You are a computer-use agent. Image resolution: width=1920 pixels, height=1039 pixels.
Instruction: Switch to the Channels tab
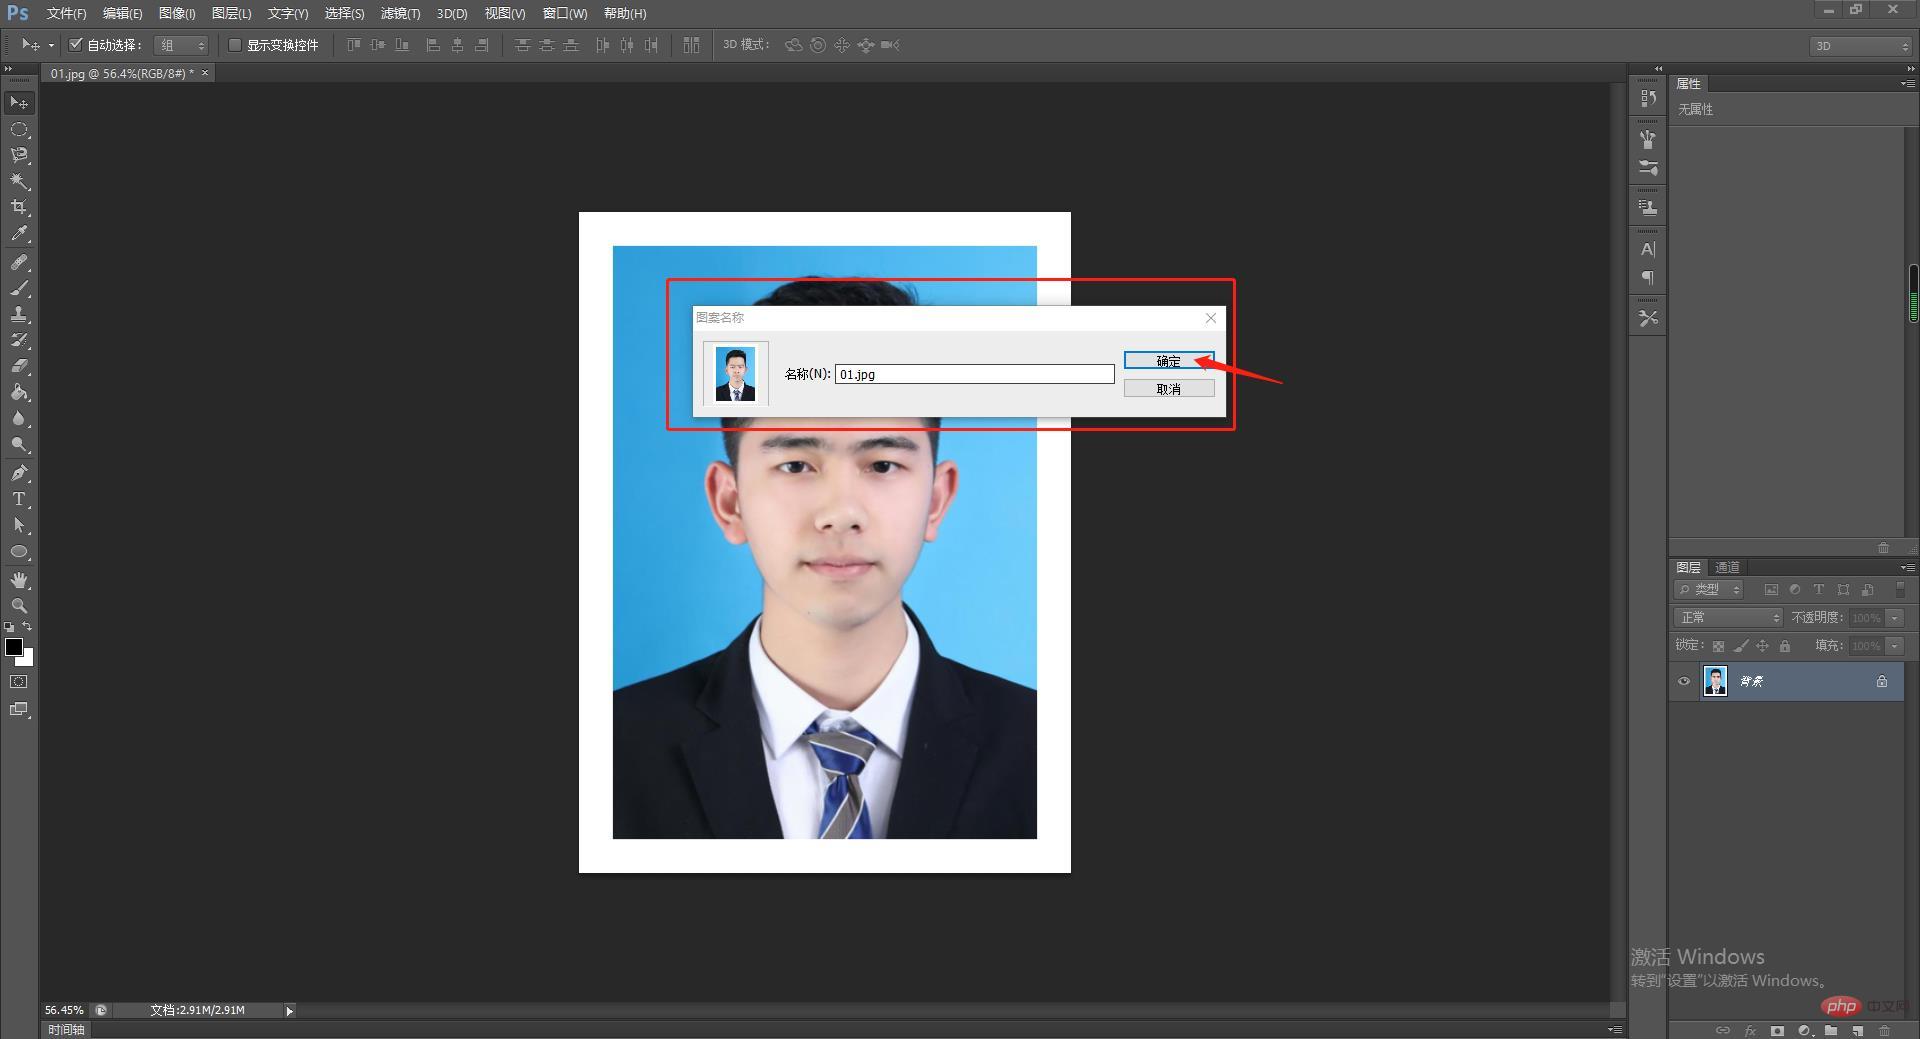coord(1727,567)
